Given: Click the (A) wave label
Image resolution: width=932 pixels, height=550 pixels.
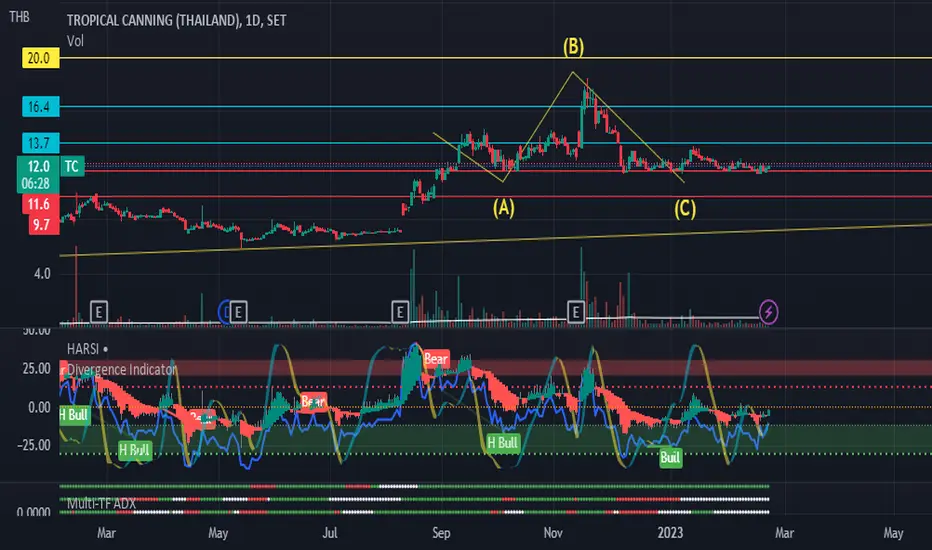Looking at the screenshot, I should [503, 208].
